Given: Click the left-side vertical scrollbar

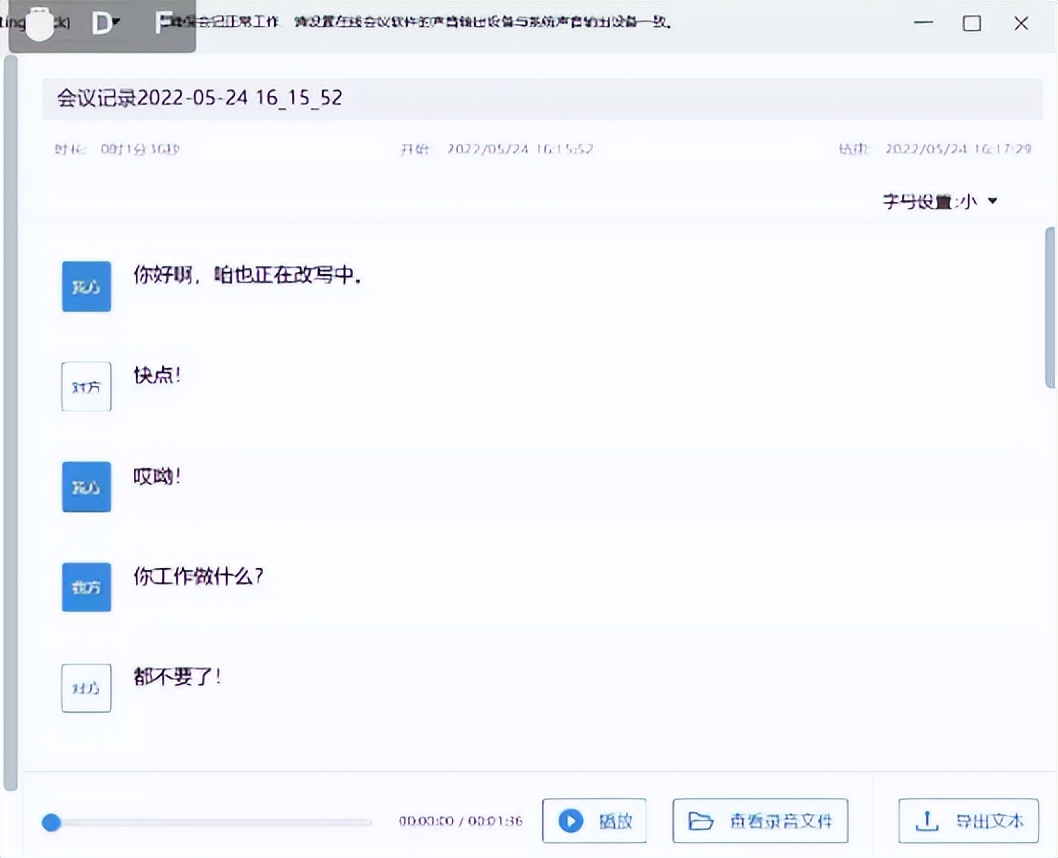Looking at the screenshot, I should [x=10, y=423].
